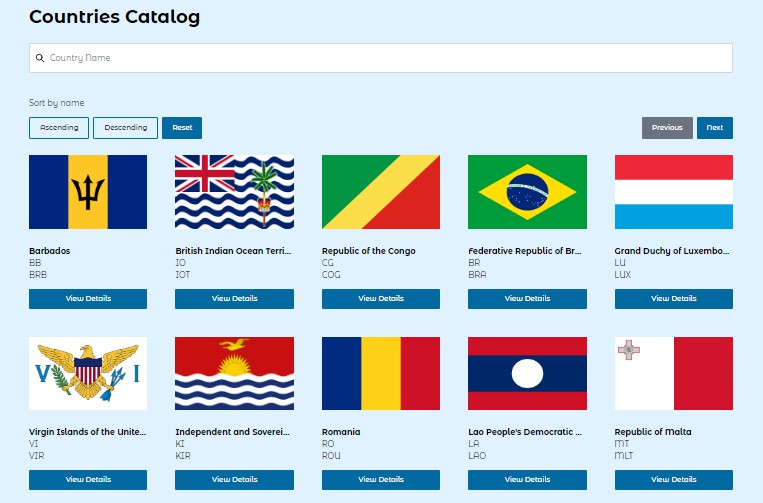Click the Barbados flag image
This screenshot has height=503, width=763.
click(x=88, y=192)
